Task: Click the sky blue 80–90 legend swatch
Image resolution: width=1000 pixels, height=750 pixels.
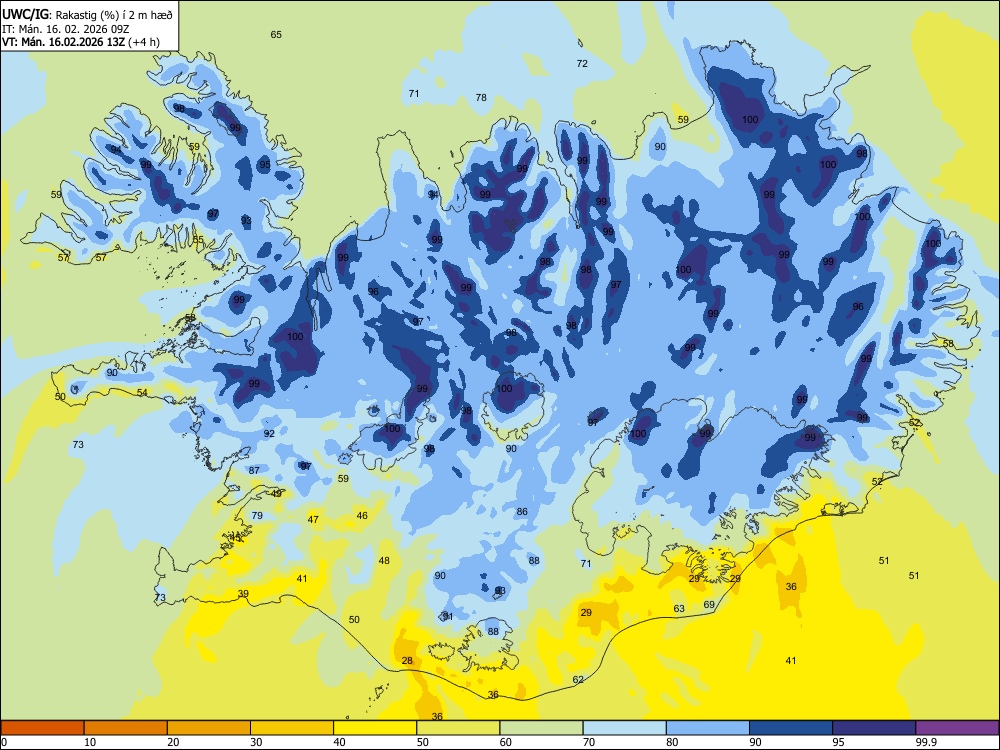Action: click(708, 728)
